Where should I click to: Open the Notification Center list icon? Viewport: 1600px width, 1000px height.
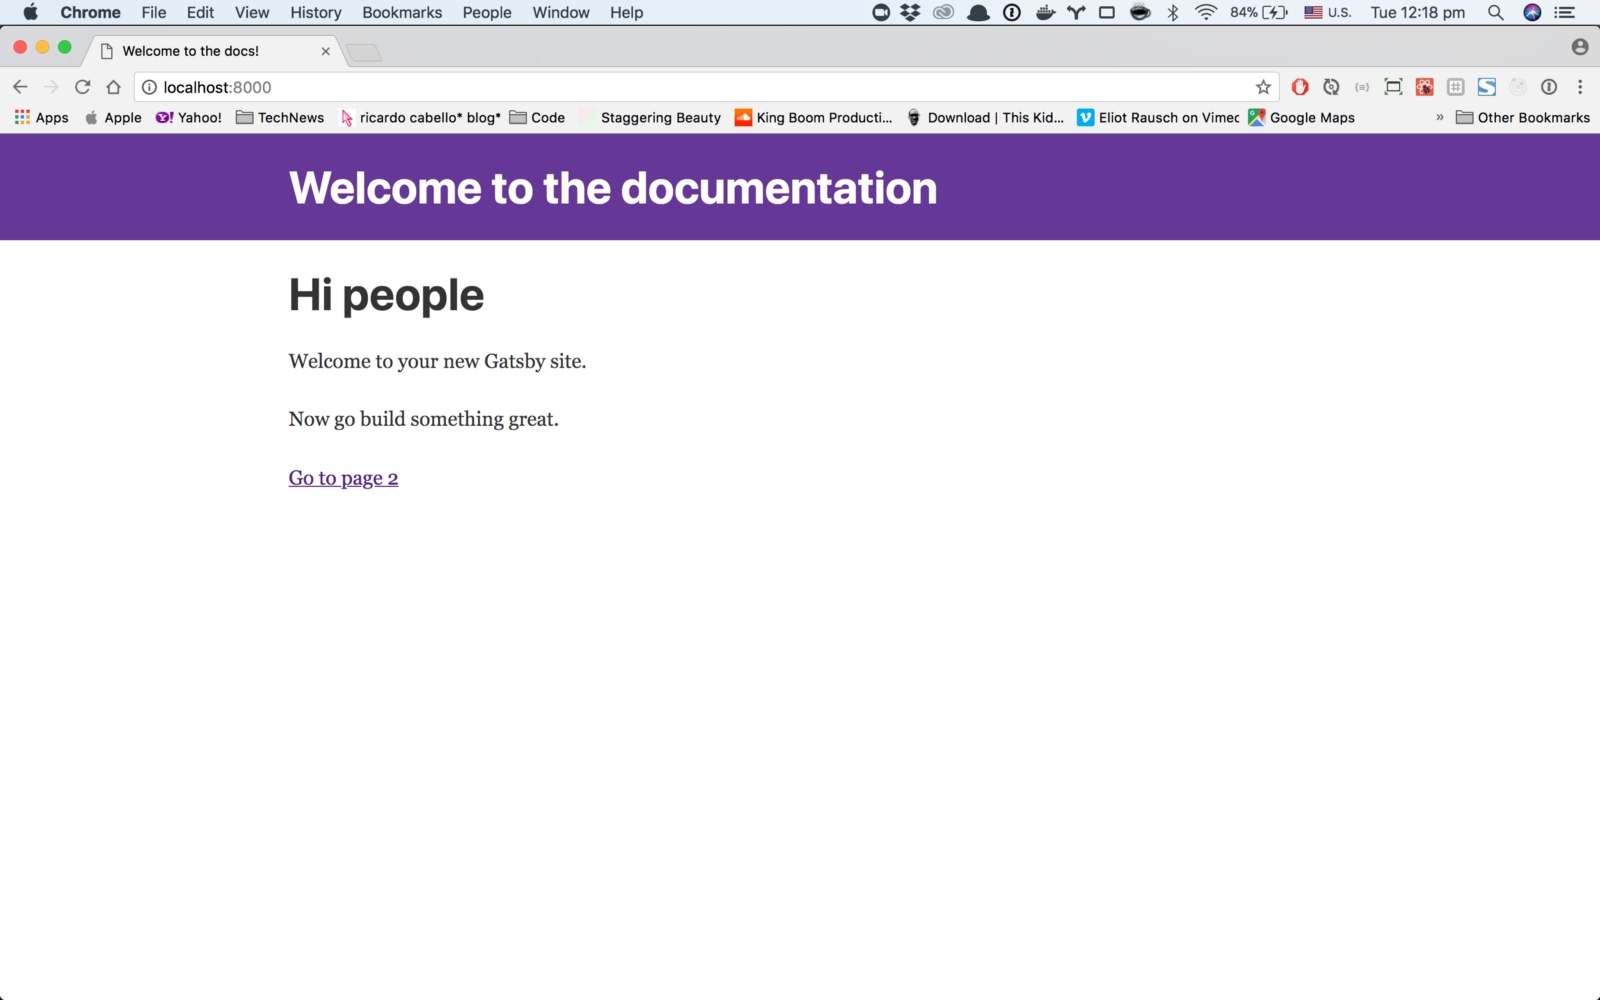[x=1565, y=12]
